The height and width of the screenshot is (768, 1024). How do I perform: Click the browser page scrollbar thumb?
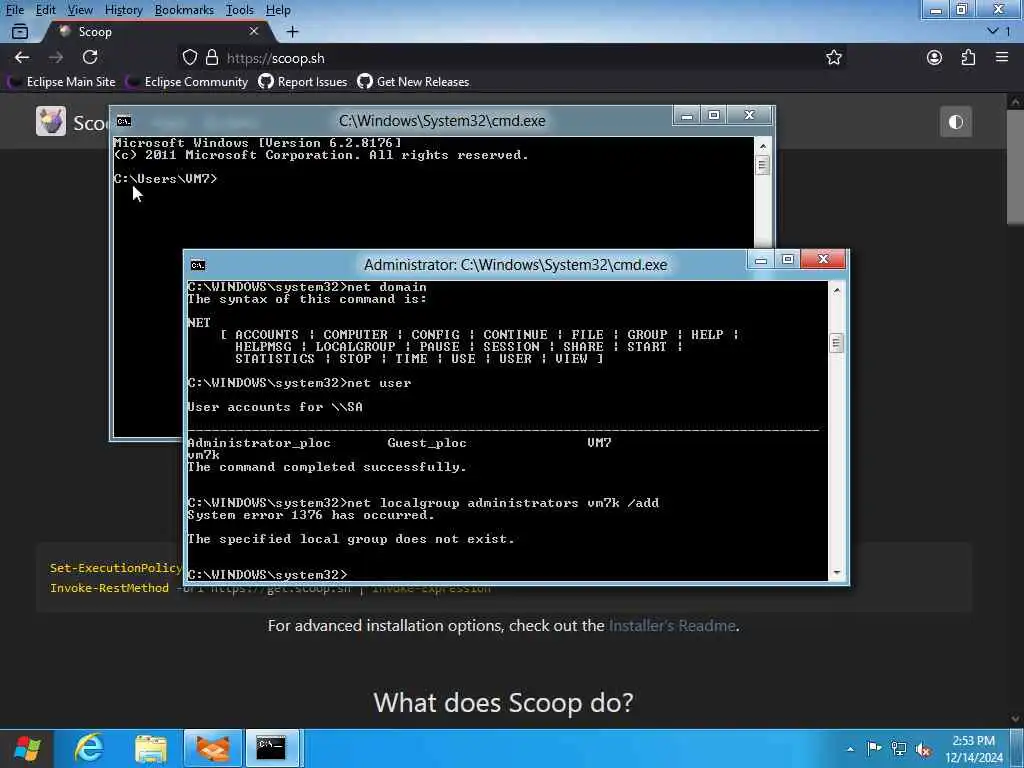tap(1015, 167)
